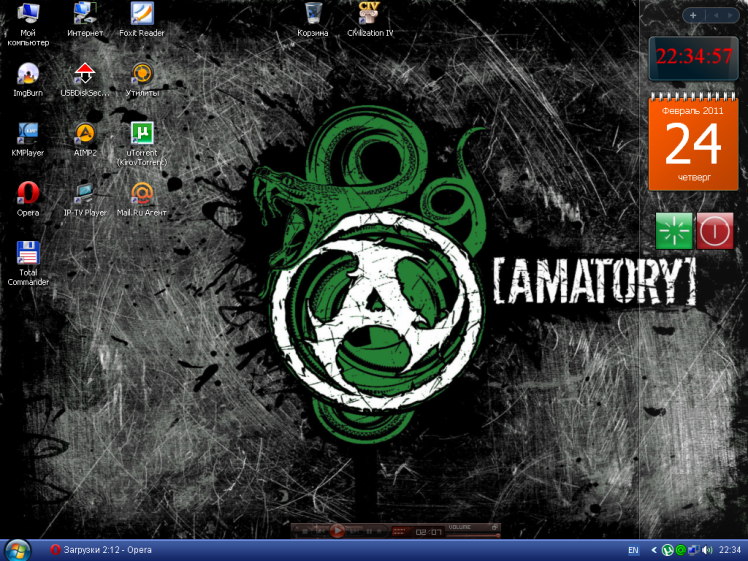Click the eject/open button in mini player
The image size is (748, 561).
(379, 531)
